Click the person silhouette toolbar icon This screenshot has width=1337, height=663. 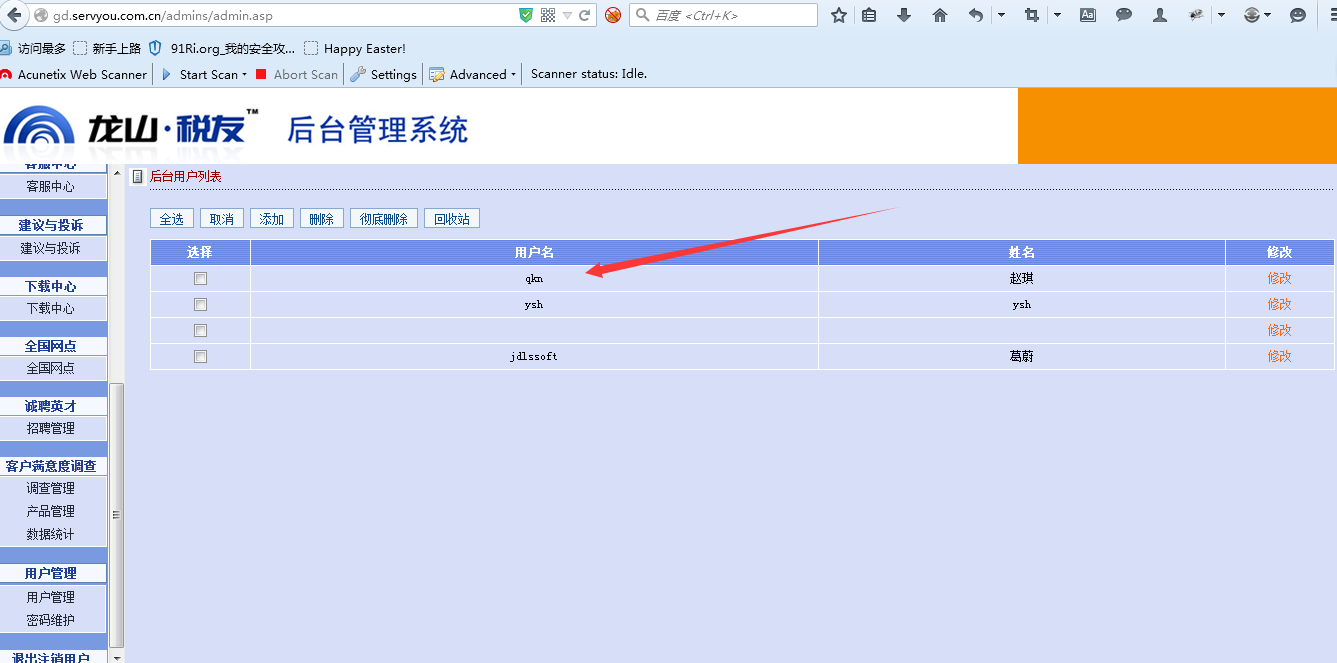(1160, 15)
